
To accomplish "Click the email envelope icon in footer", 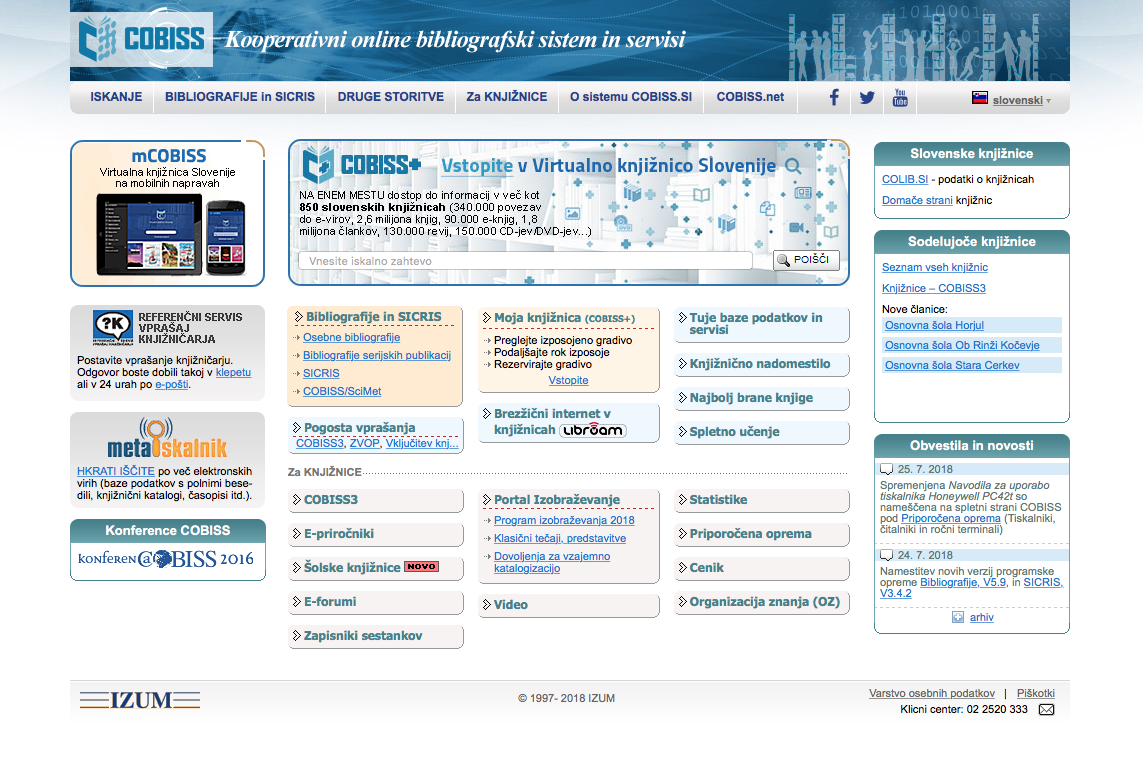I will (x=1046, y=710).
